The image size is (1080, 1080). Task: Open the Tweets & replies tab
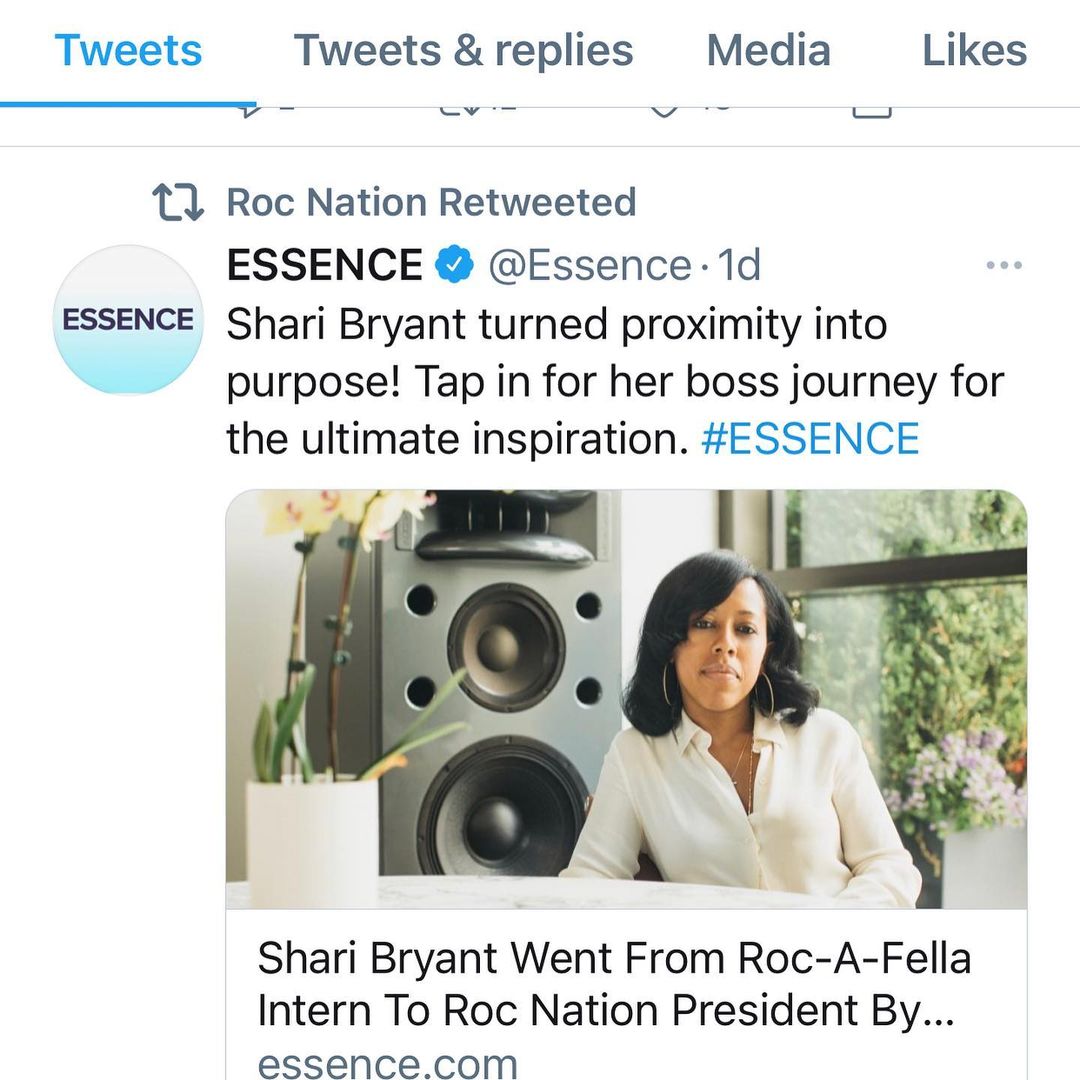tap(463, 50)
